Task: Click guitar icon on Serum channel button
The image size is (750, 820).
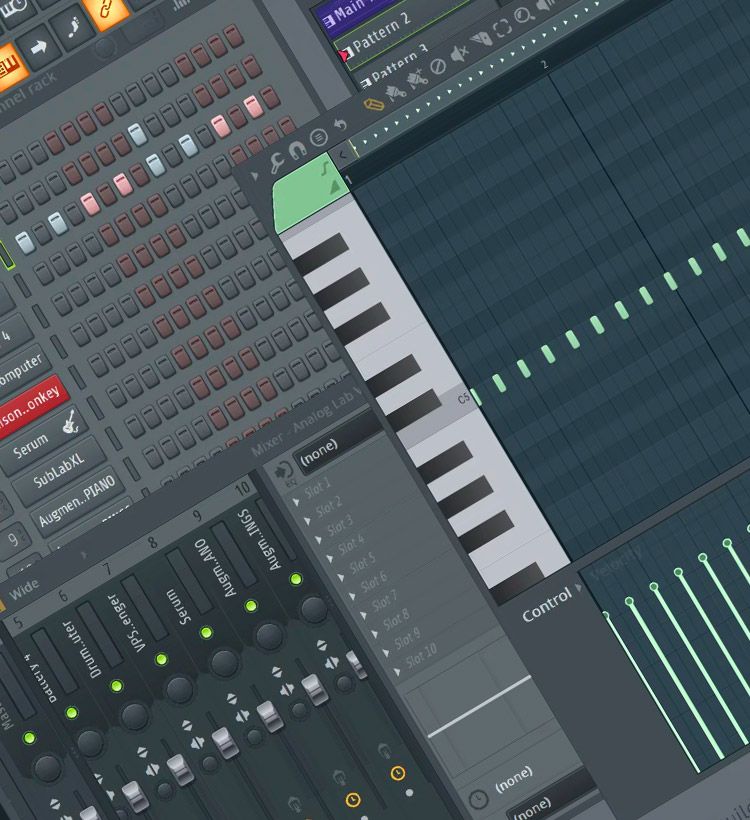Action: pos(70,423)
